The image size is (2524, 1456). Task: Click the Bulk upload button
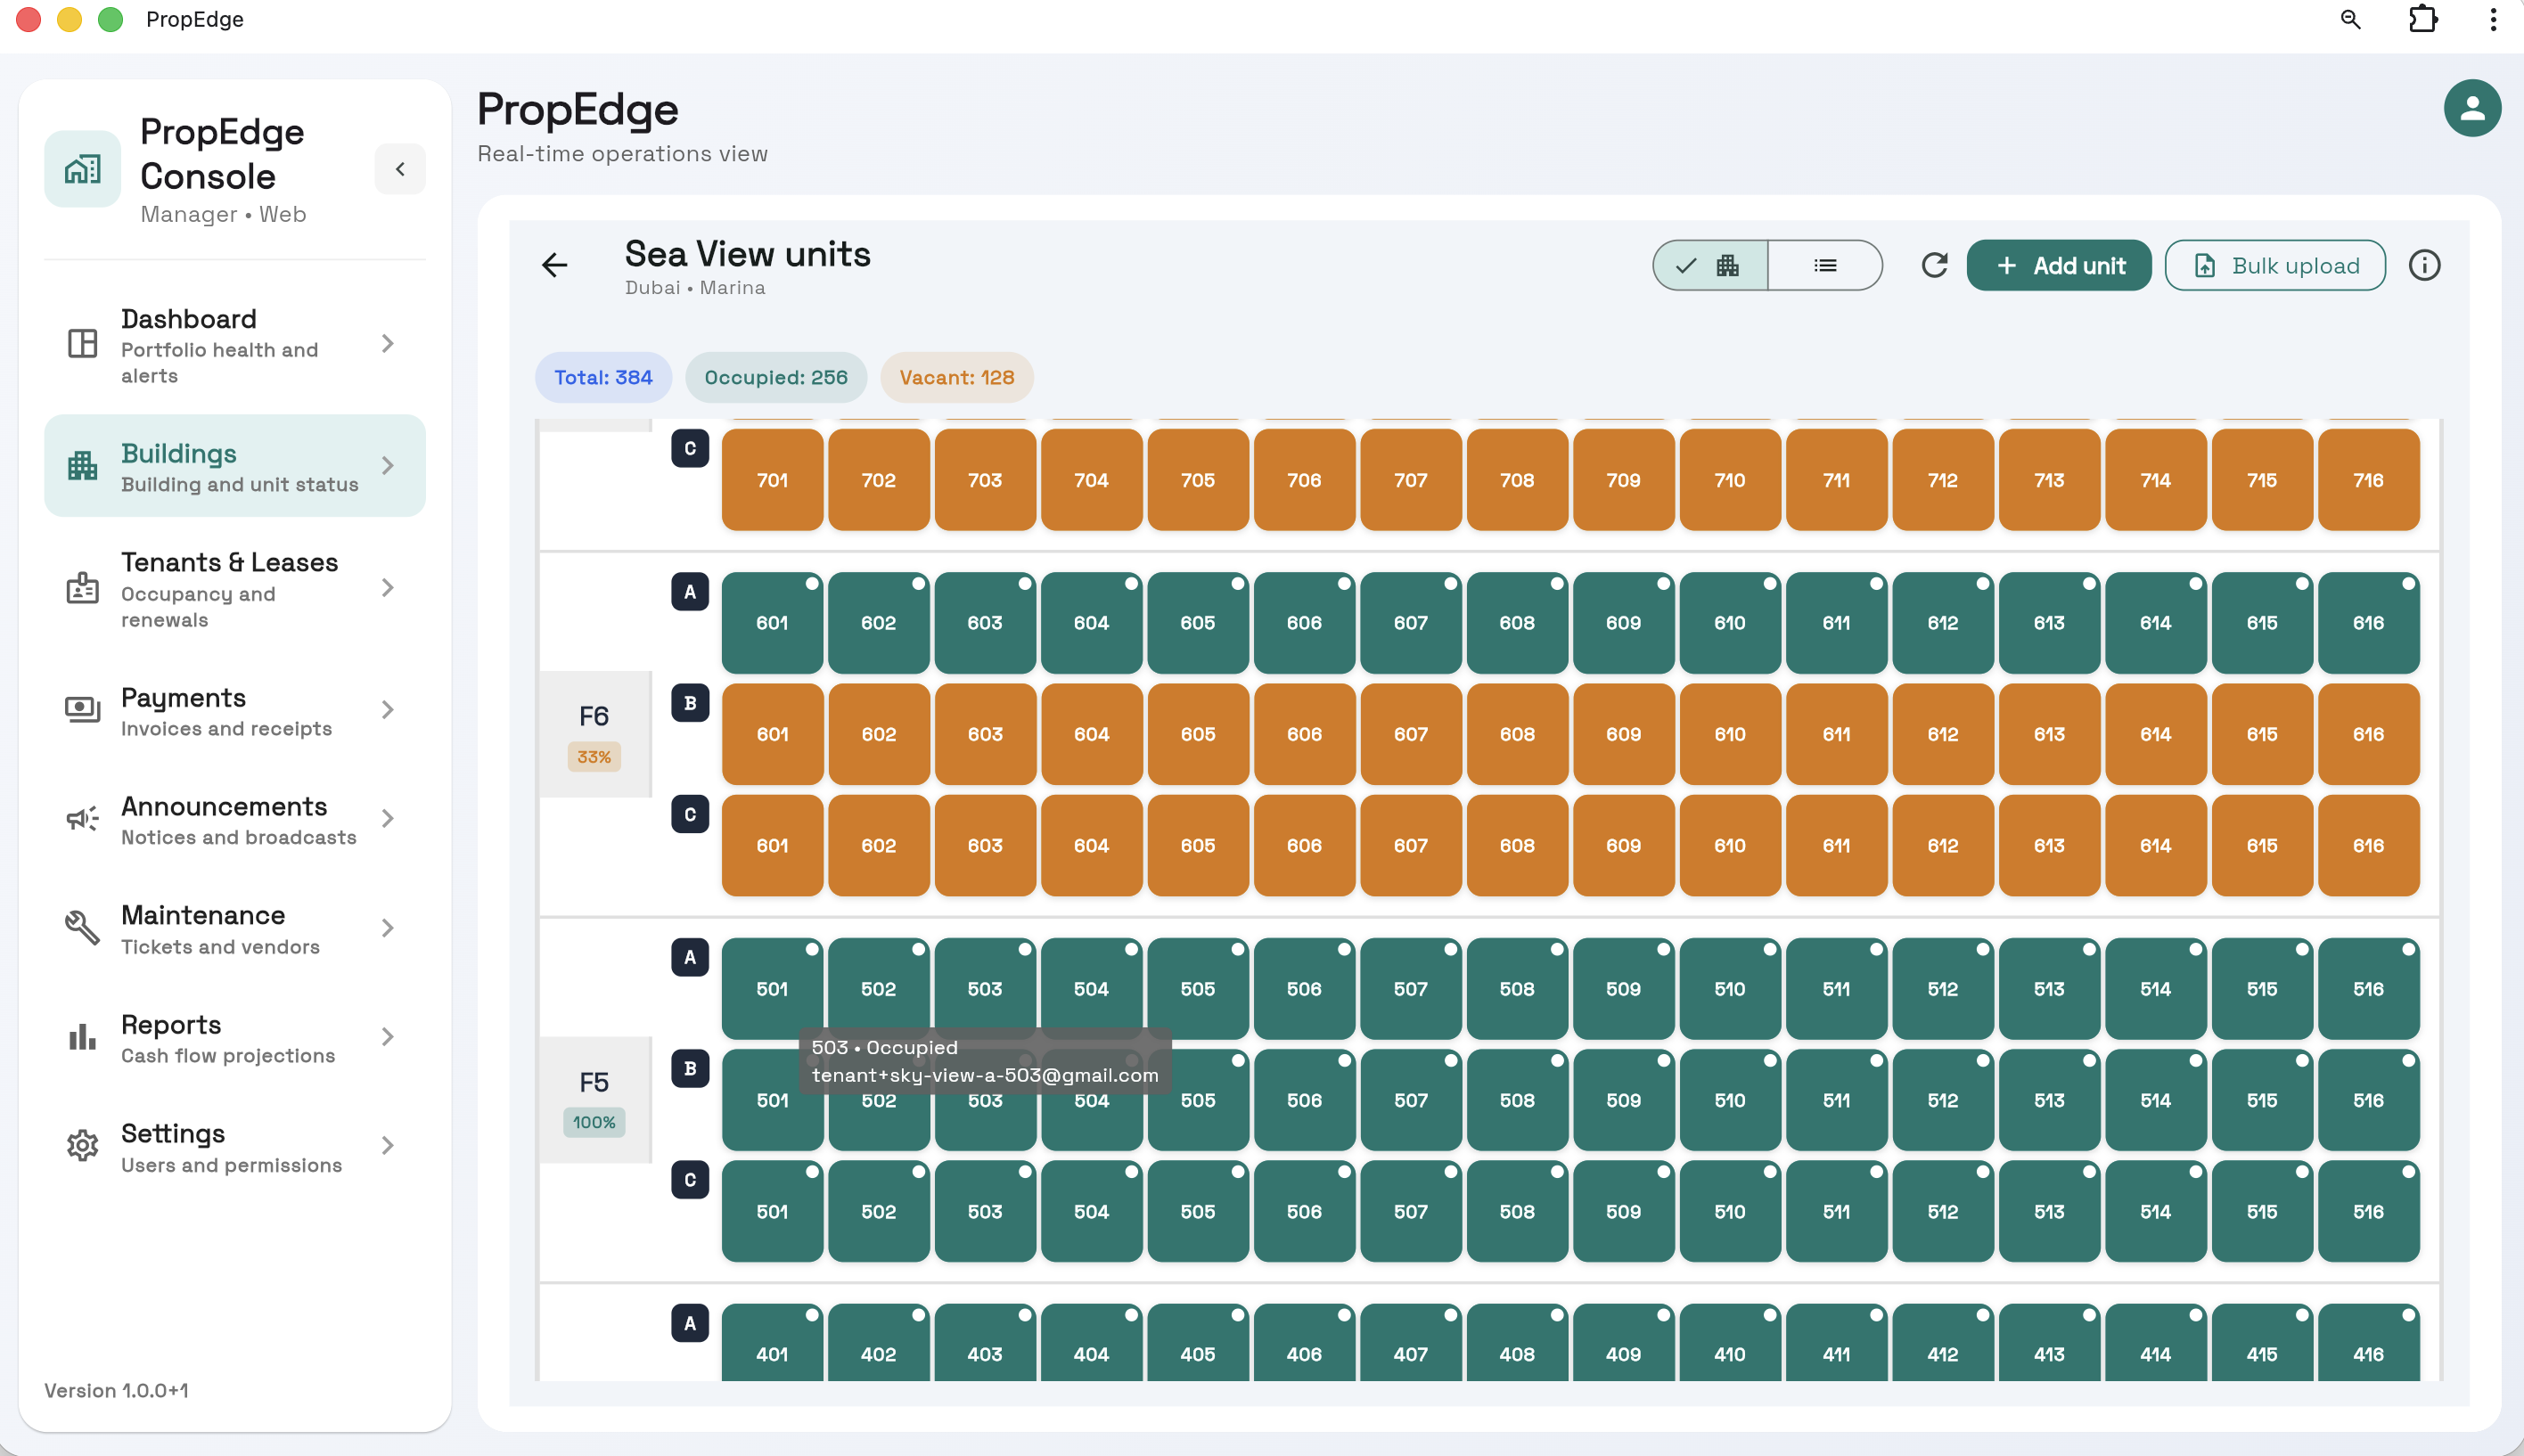point(2274,265)
